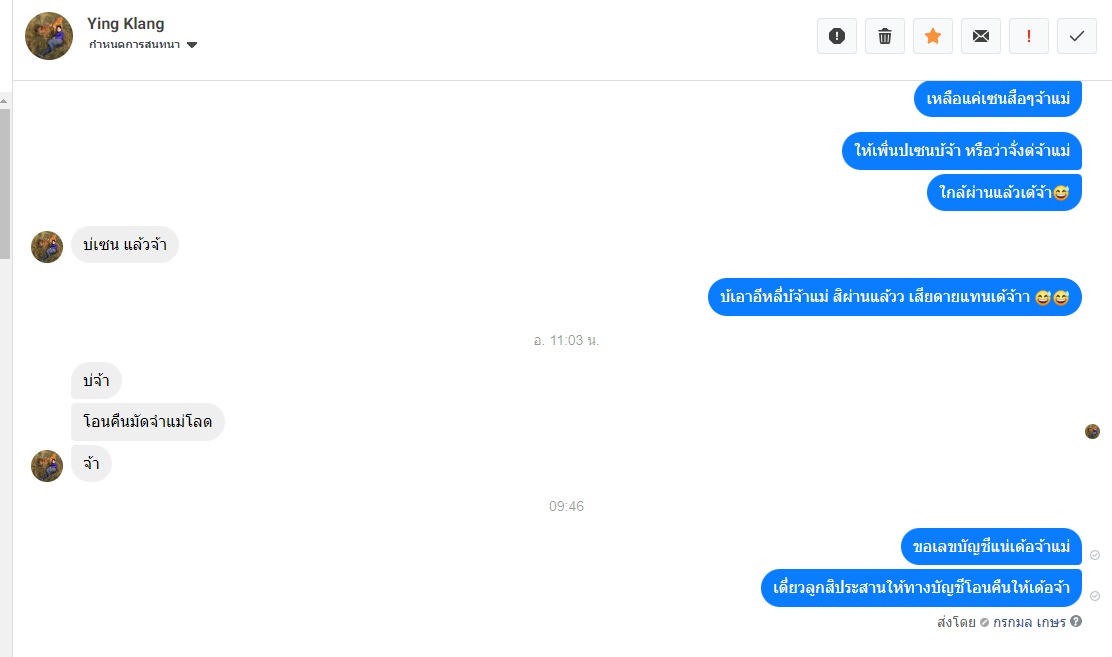The width and height of the screenshot is (1112, 657).
Task: Click delivery status check beside ขอเลขบัญชี message
Action: (x=1095, y=555)
